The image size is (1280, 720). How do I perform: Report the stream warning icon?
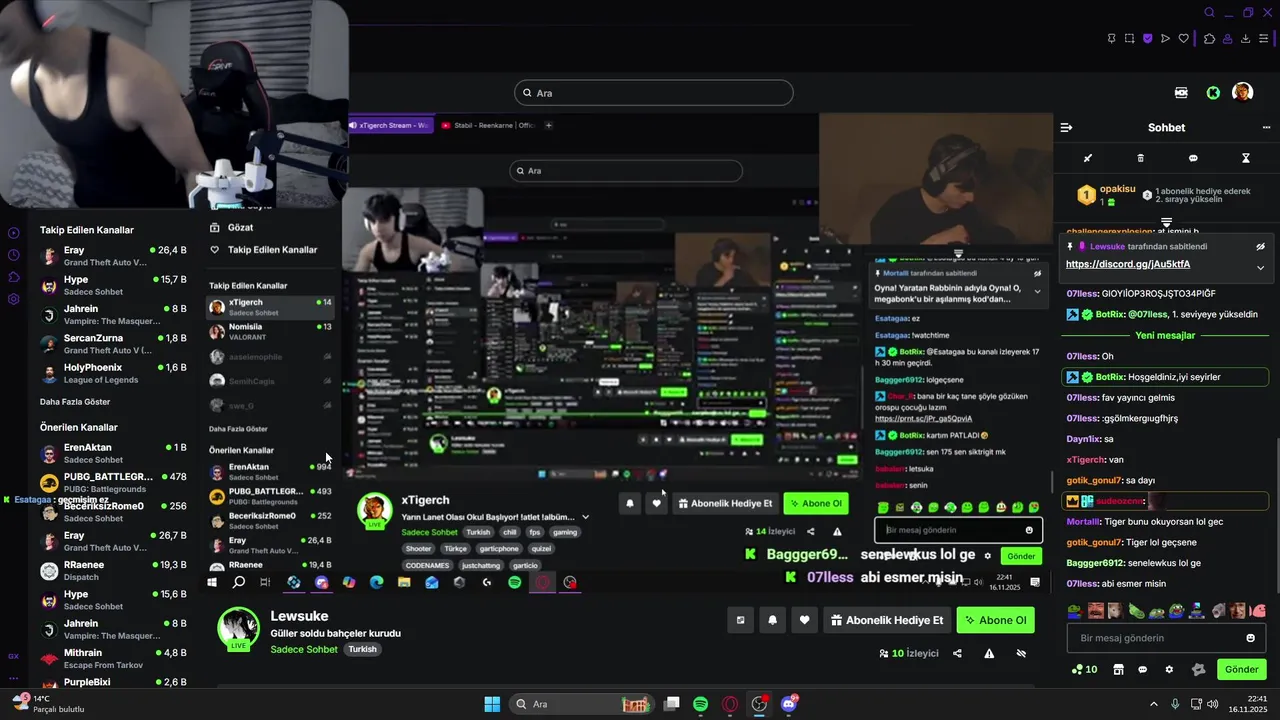(989, 653)
